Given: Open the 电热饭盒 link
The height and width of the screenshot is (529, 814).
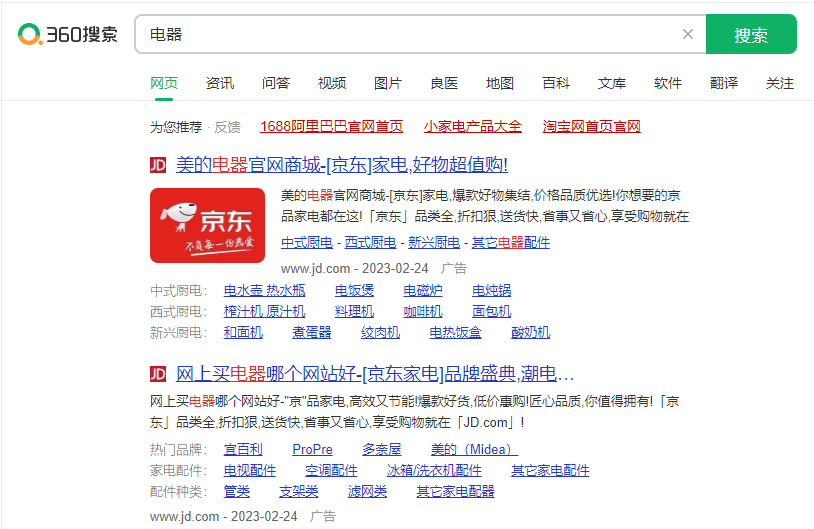Looking at the screenshot, I should (x=455, y=332).
